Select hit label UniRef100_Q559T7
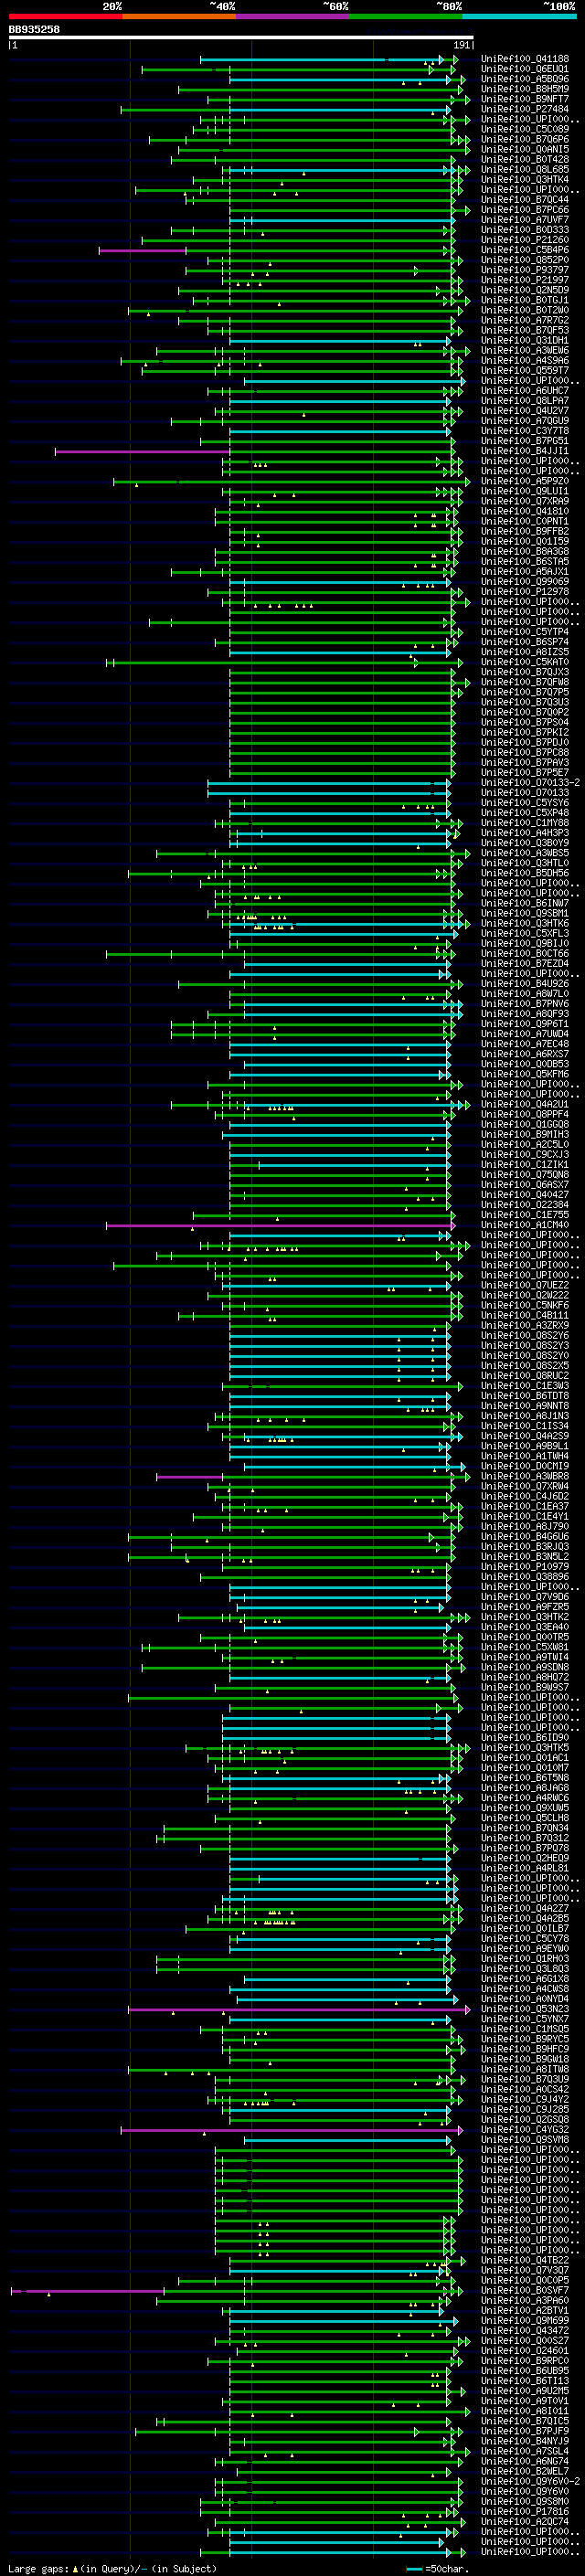Image resolution: width=585 pixels, height=2576 pixels. click(x=525, y=371)
